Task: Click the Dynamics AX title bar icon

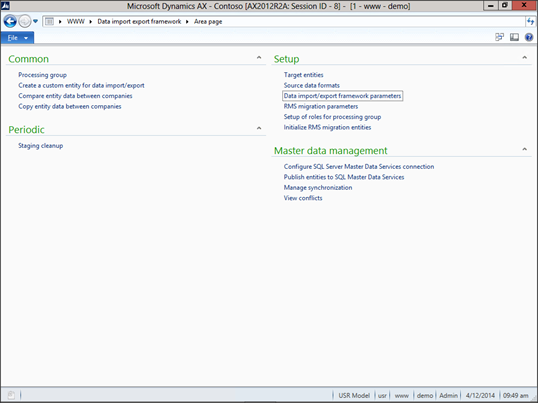Action: (x=5, y=5)
